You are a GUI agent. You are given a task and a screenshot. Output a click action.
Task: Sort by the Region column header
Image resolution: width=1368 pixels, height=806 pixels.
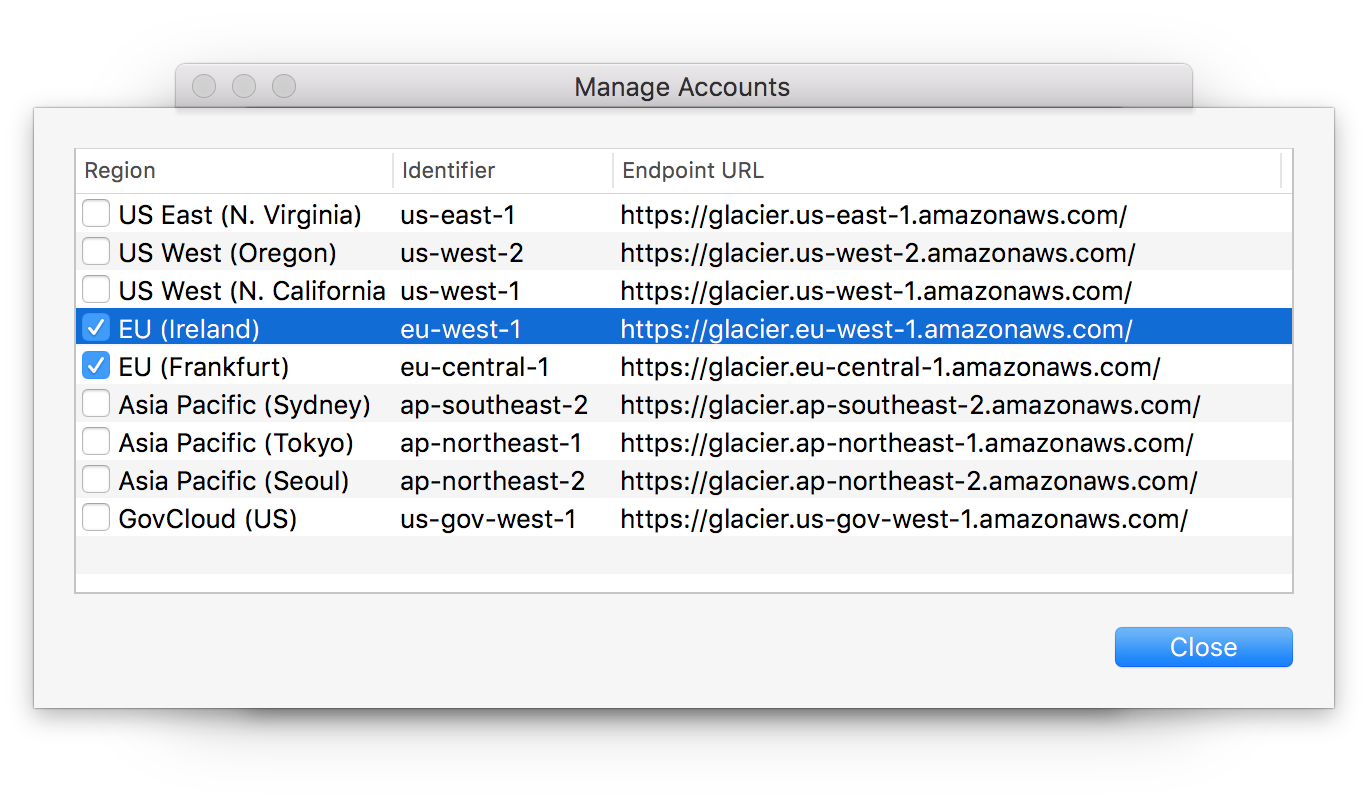[234, 171]
